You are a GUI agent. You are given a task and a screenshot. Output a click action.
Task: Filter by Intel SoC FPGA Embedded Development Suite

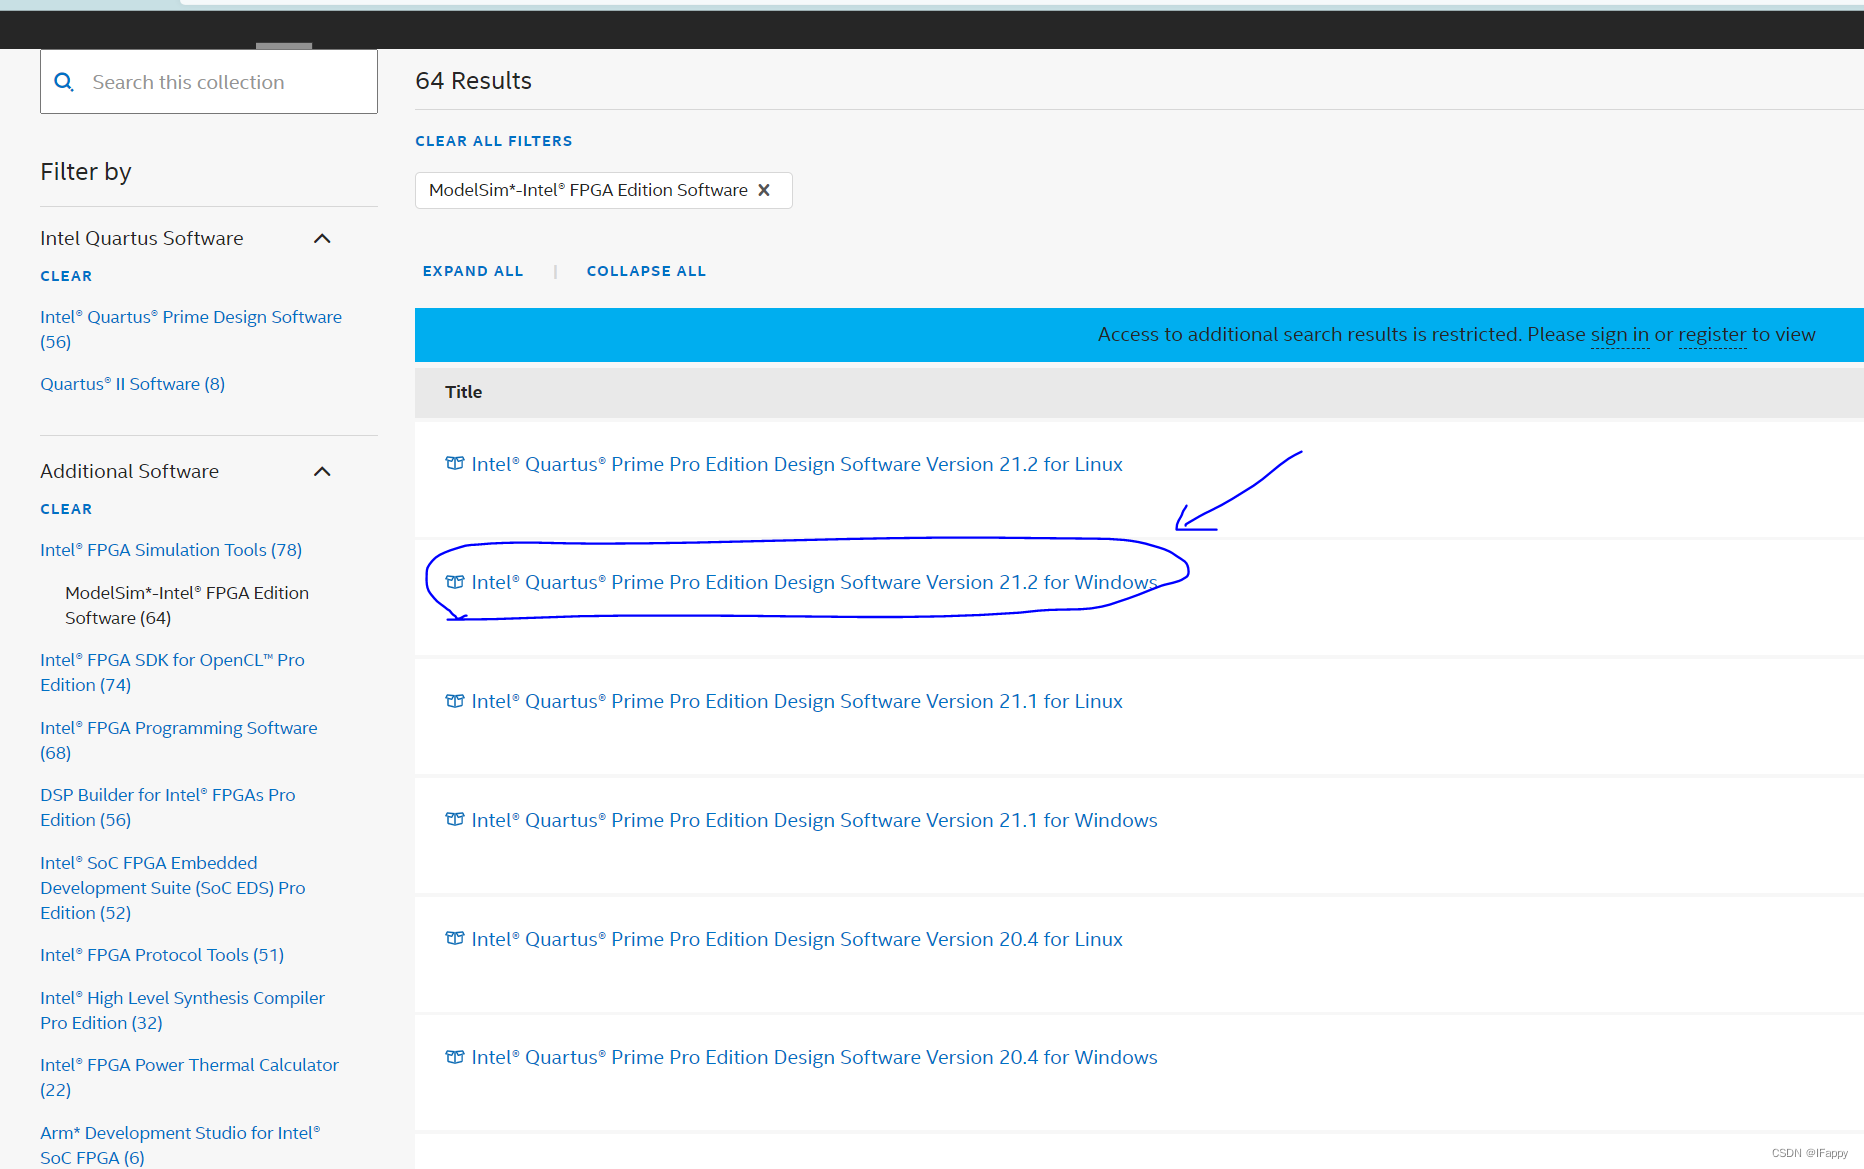[173, 887]
